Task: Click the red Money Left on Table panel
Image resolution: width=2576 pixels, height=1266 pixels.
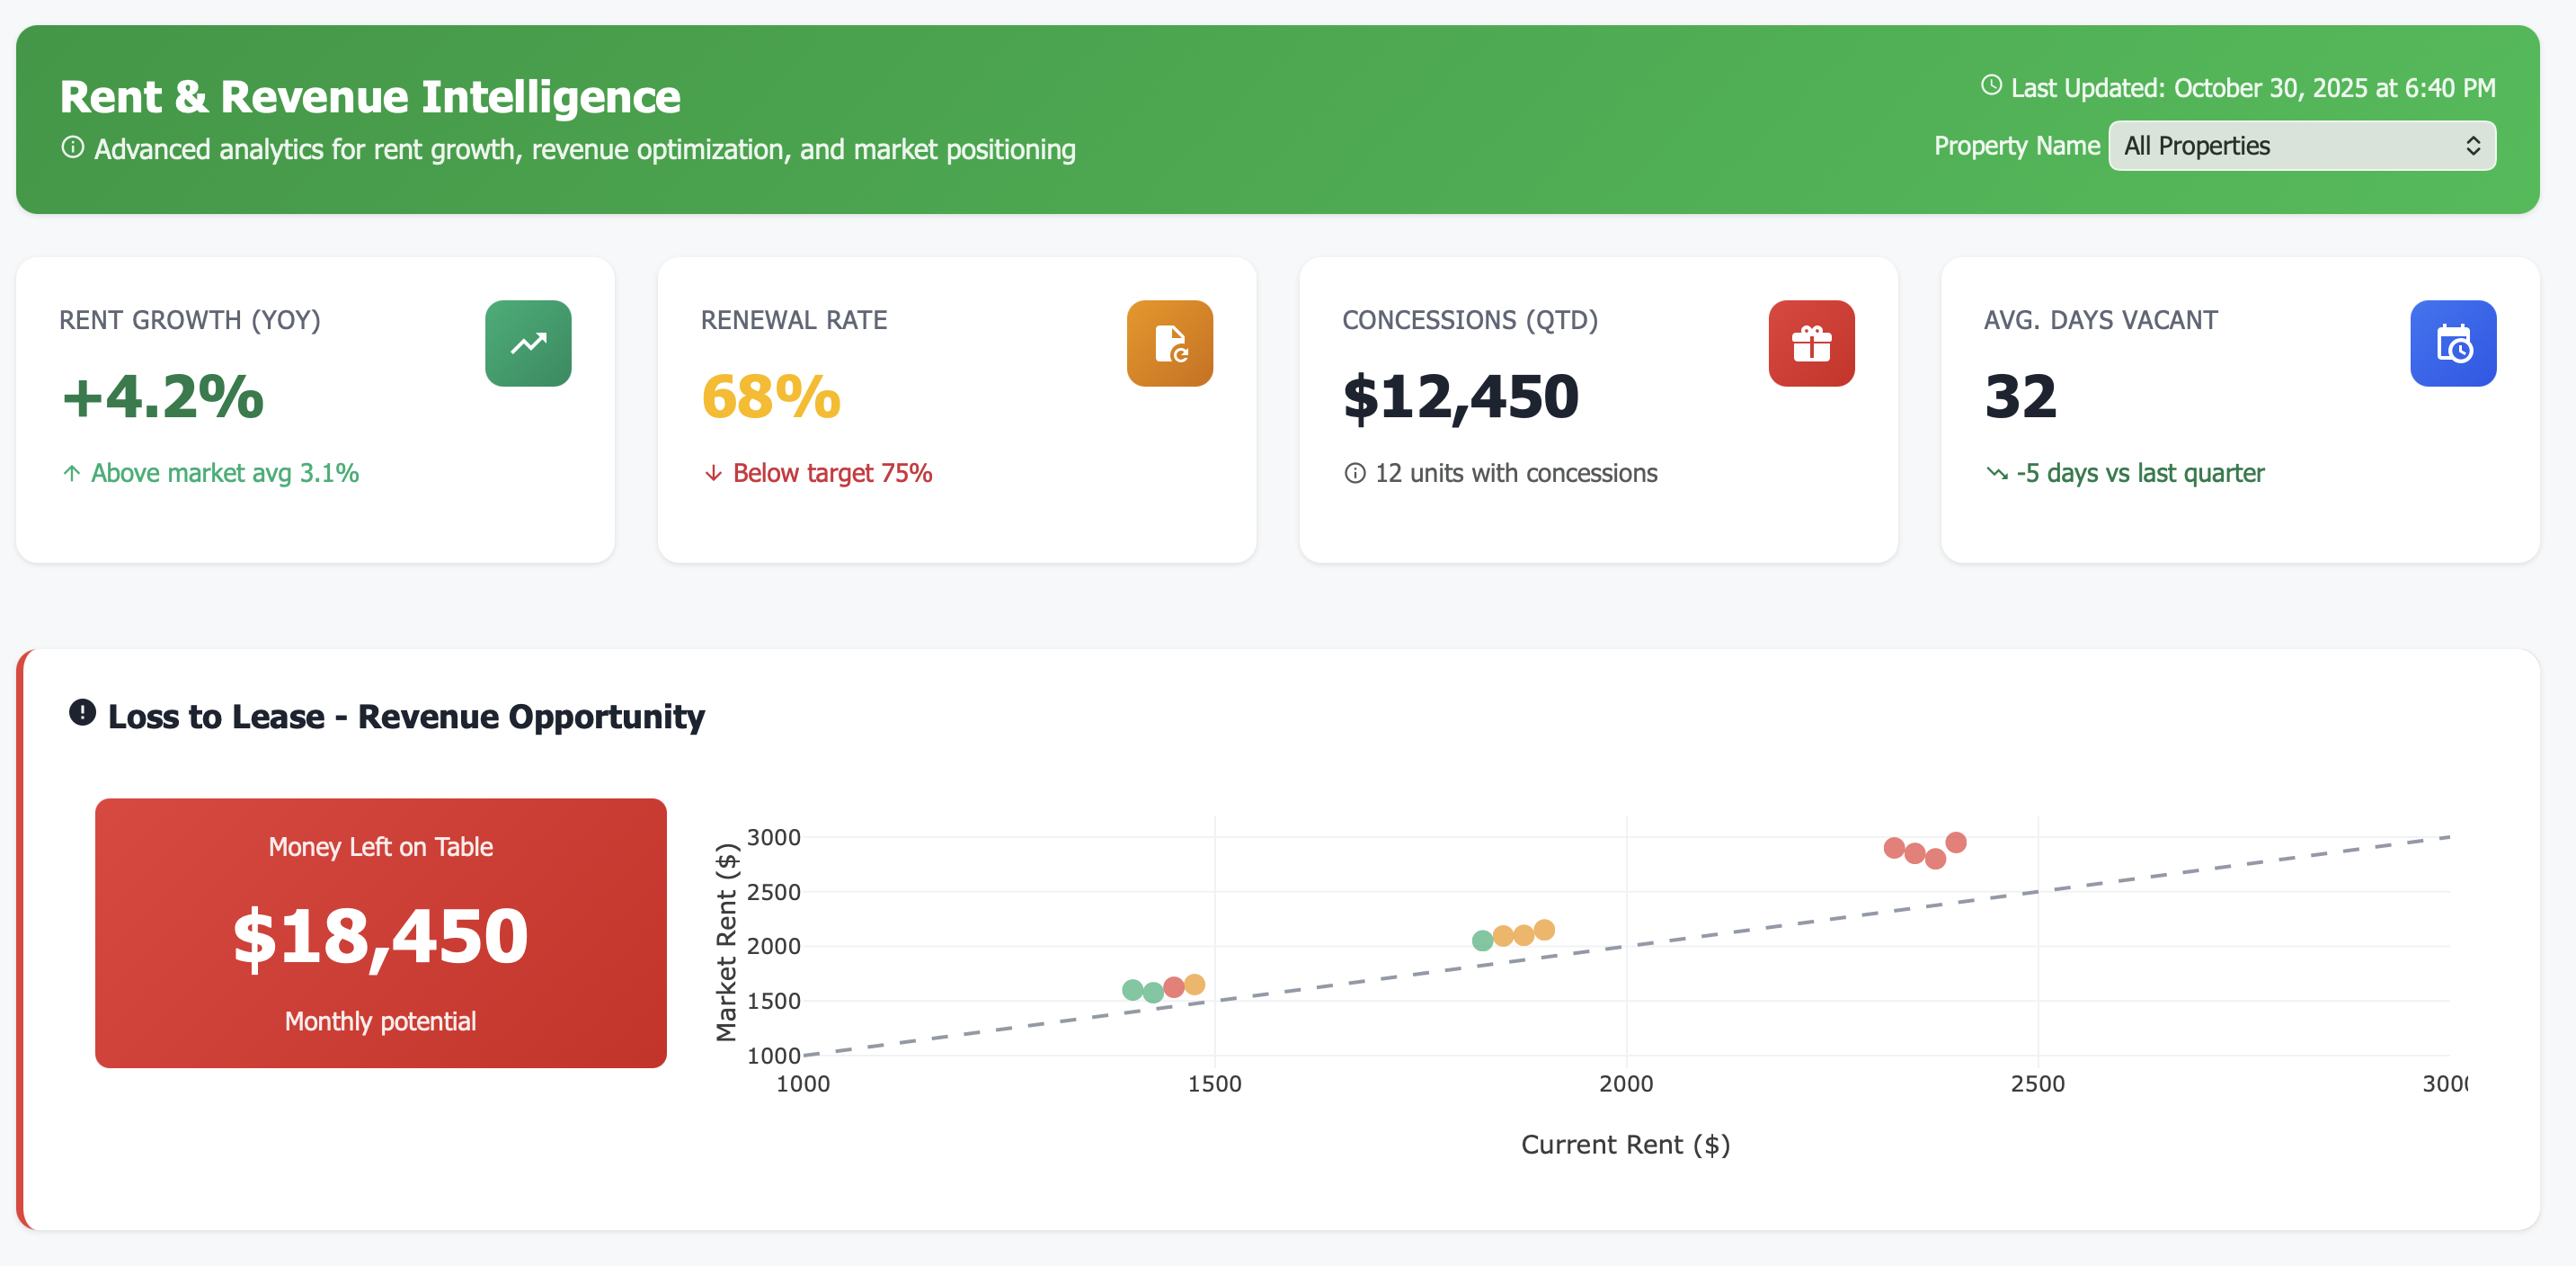Action: [379, 934]
